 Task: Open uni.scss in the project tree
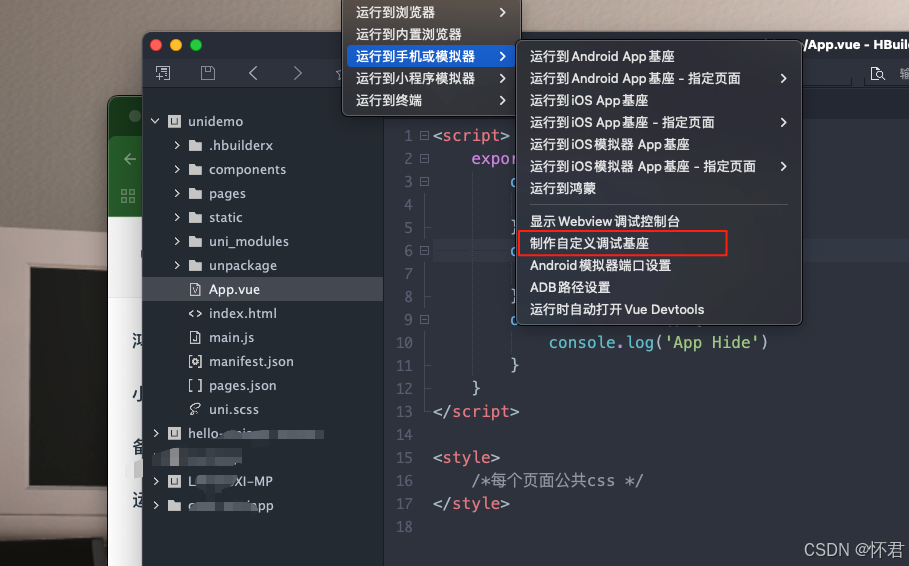(263, 409)
